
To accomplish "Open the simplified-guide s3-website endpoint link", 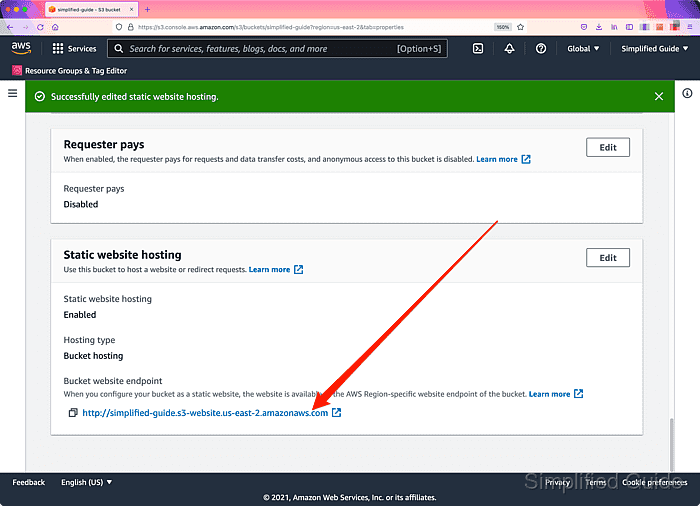I will tap(205, 413).
